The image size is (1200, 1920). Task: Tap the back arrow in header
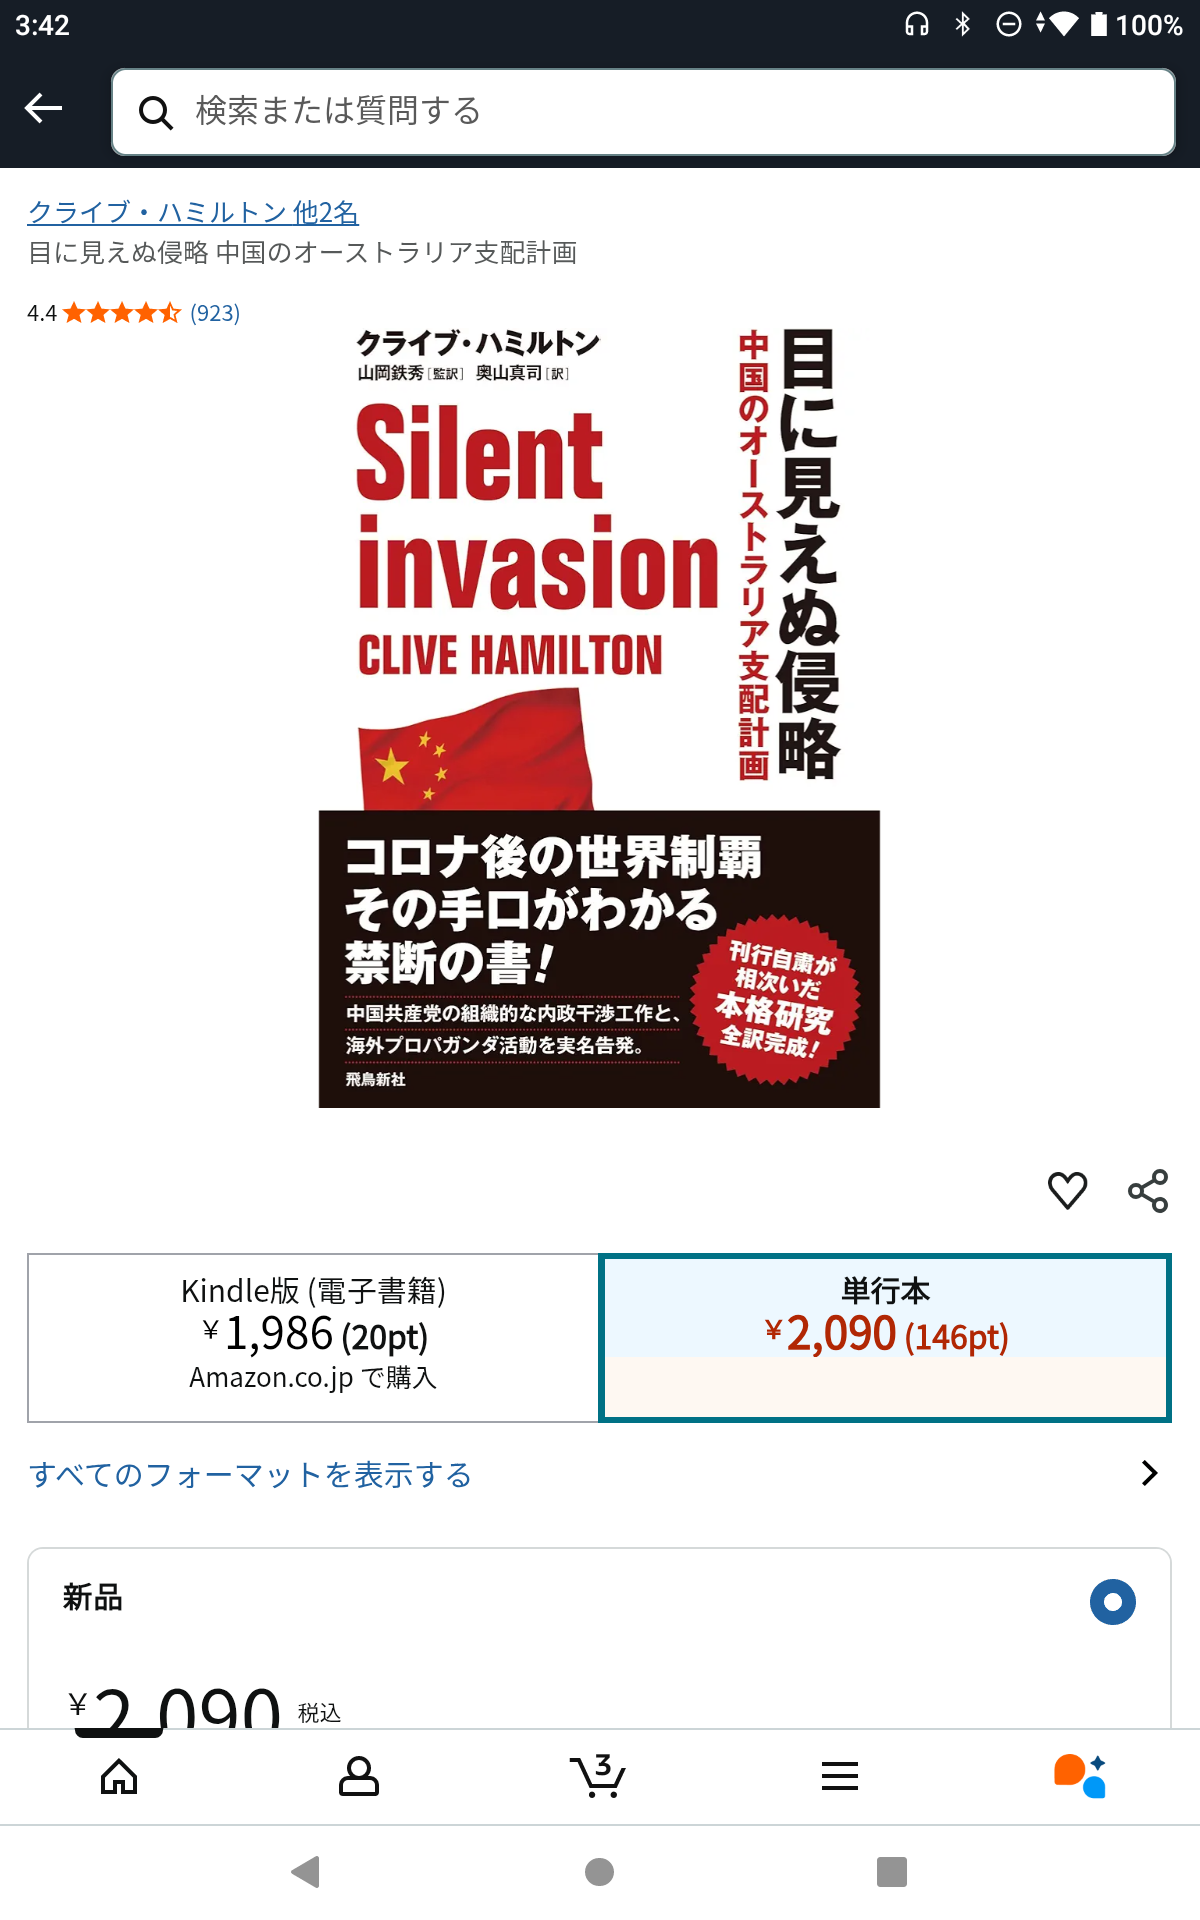pos(43,108)
